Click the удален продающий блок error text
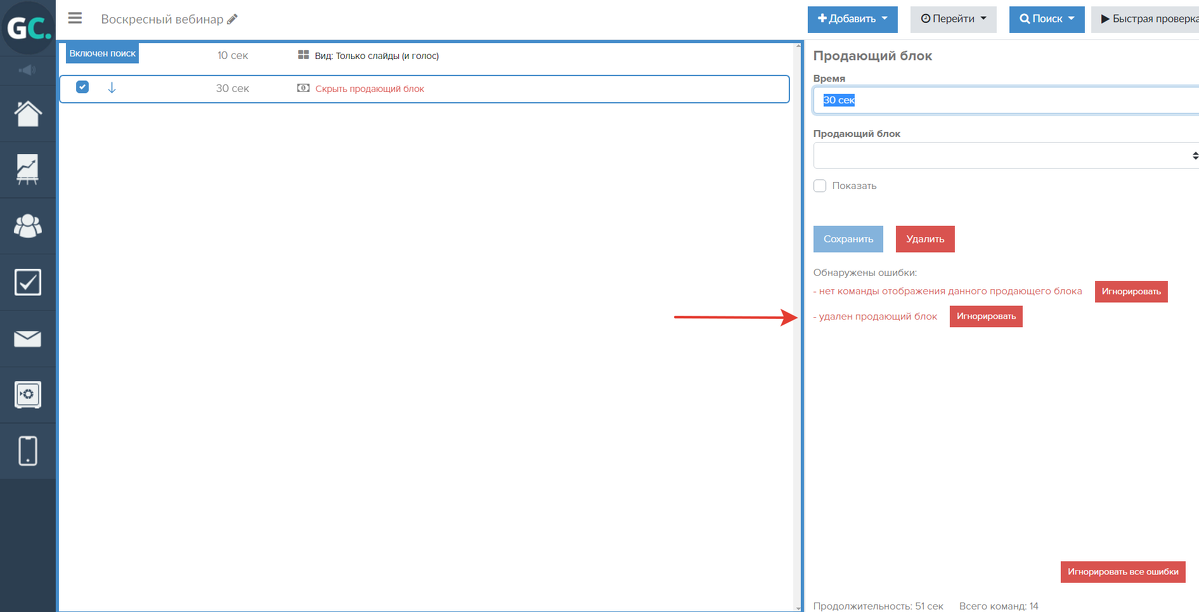 (876, 316)
